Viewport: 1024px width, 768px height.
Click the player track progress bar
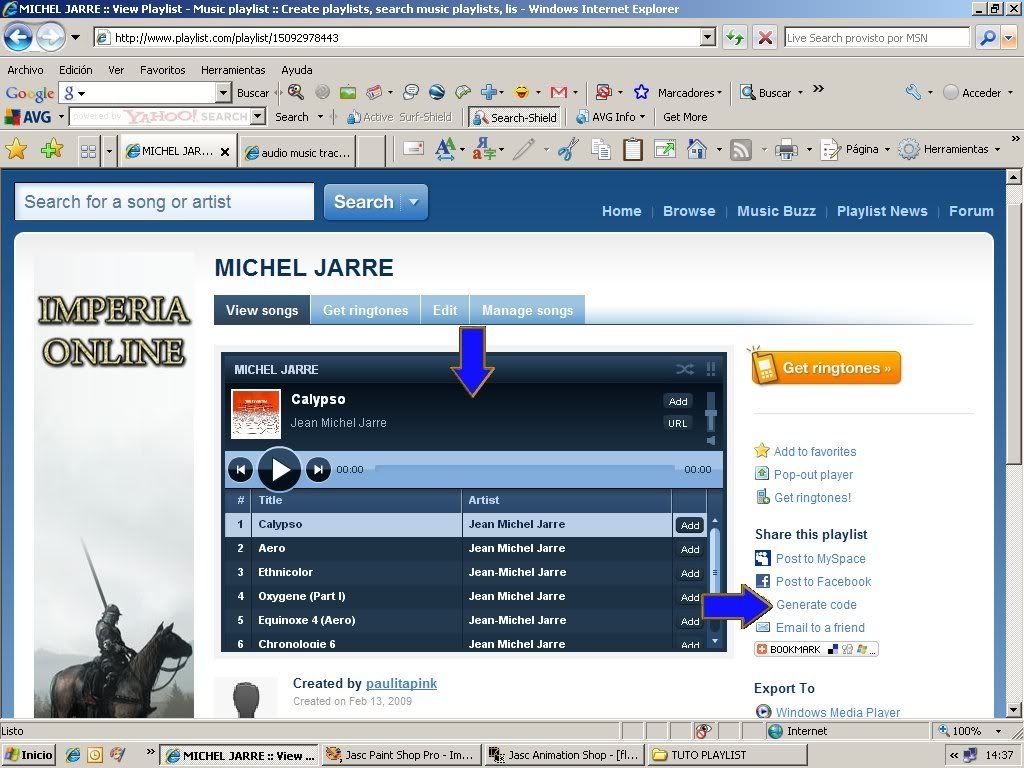524,469
